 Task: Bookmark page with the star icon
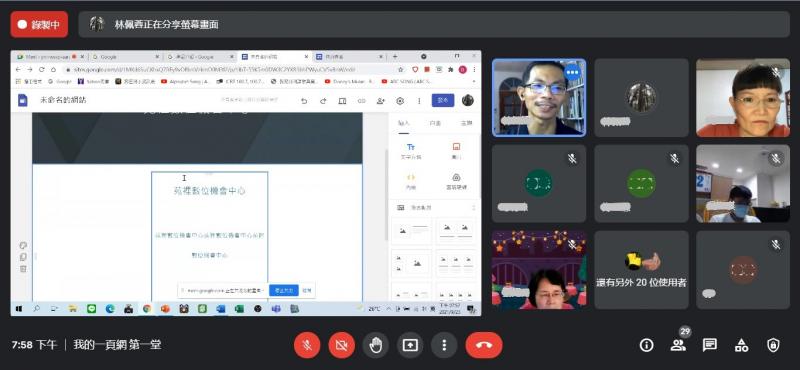point(402,69)
